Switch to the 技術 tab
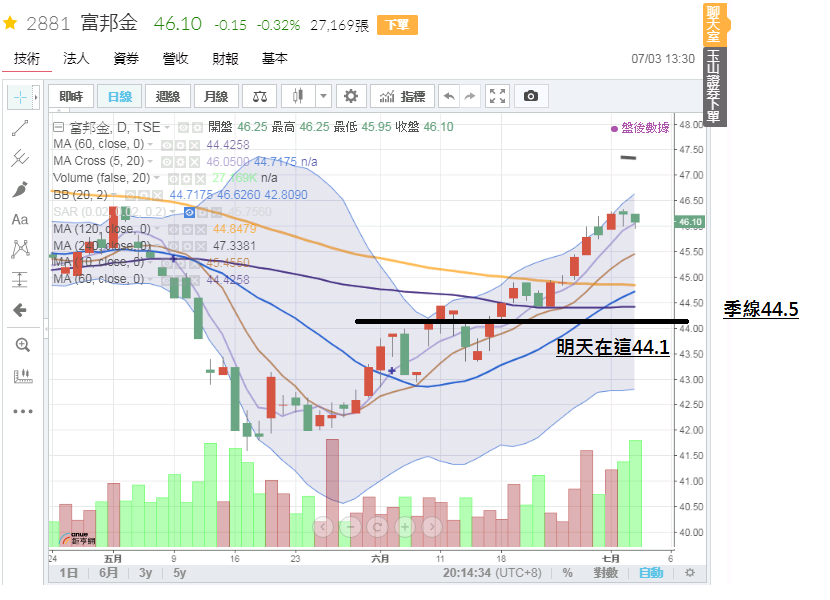The width and height of the screenshot is (830, 600). tap(27, 58)
